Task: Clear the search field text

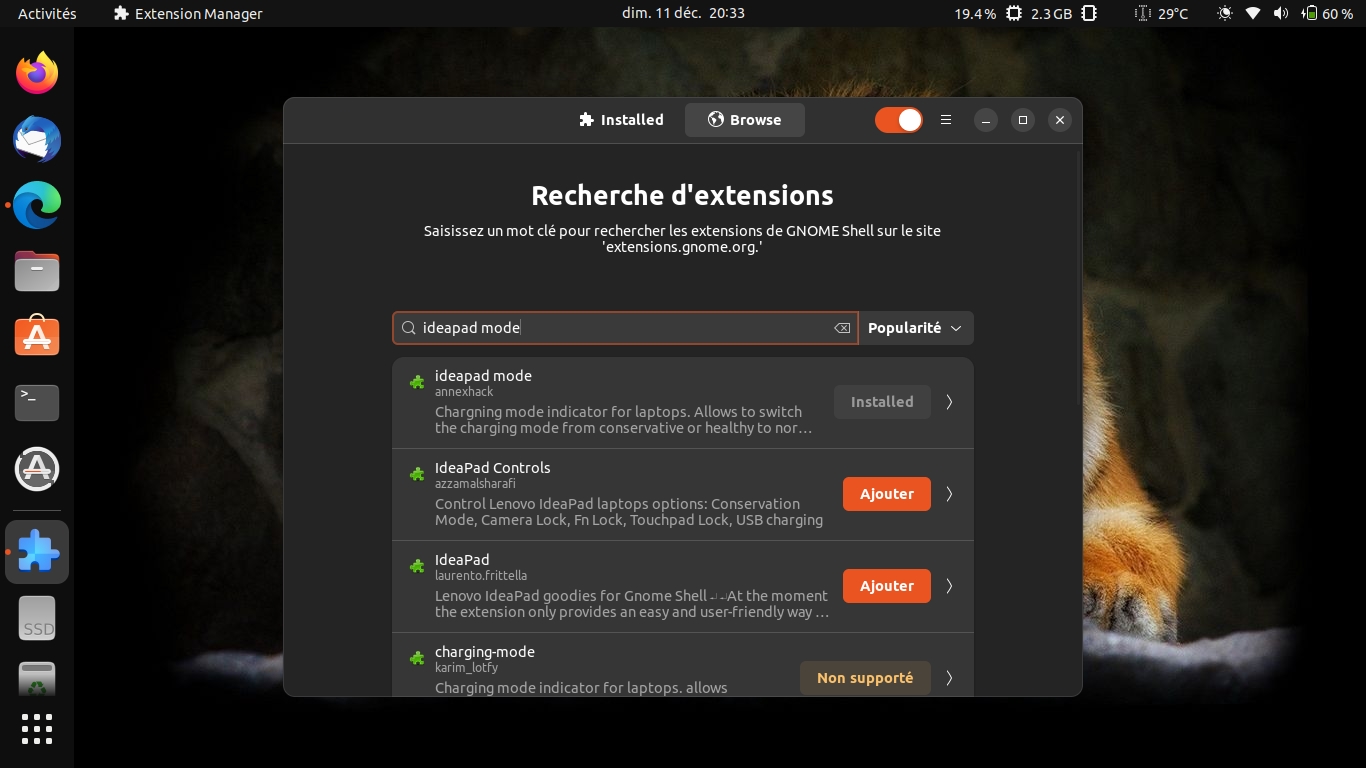Action: coord(842,328)
